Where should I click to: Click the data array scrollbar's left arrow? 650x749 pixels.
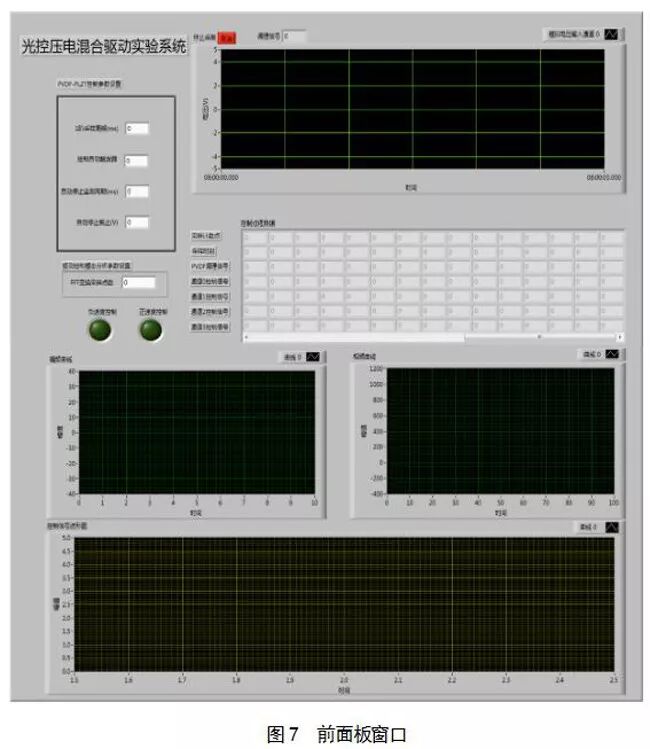(245, 337)
